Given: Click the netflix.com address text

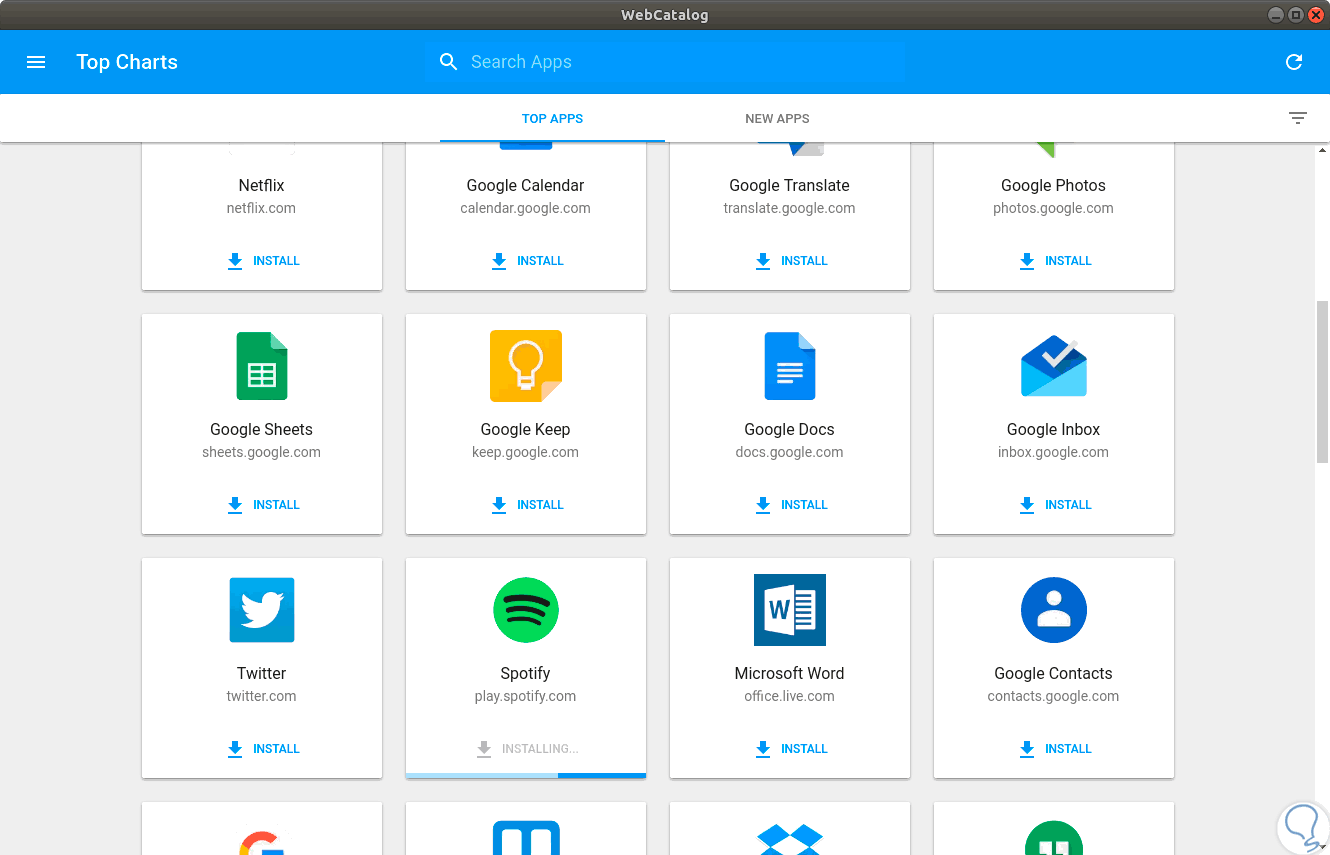Looking at the screenshot, I should pos(261,208).
